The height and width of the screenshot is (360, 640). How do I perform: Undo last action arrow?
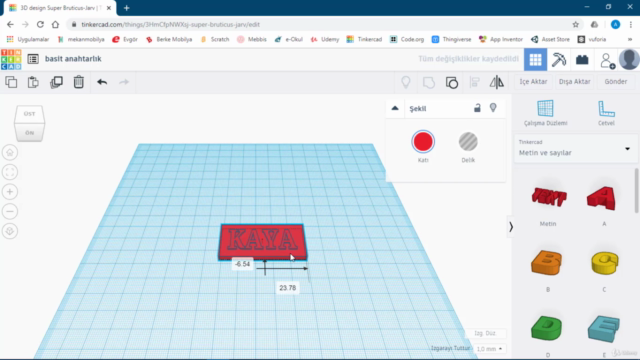tap(102, 82)
